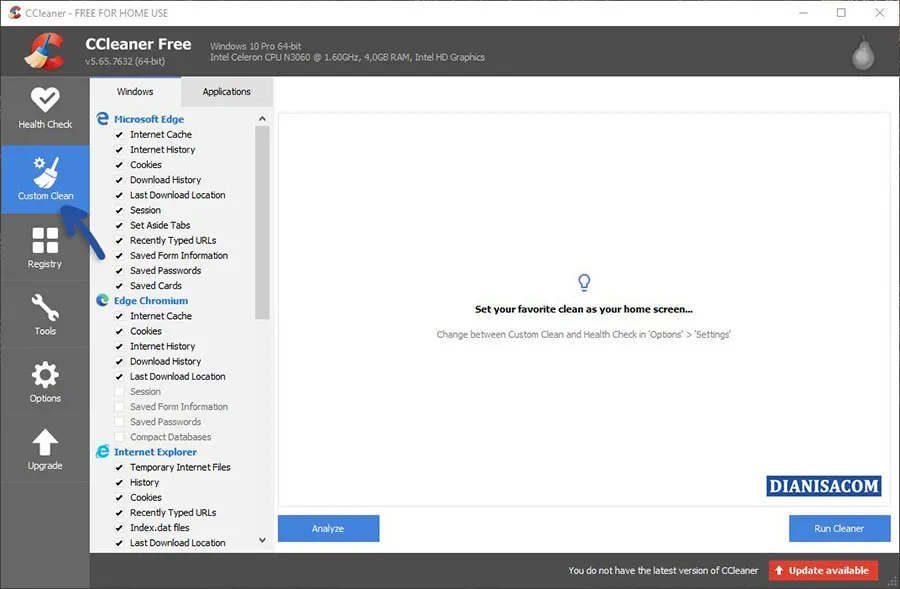900x589 pixels.
Task: Select the Windows tab
Action: tap(135, 91)
